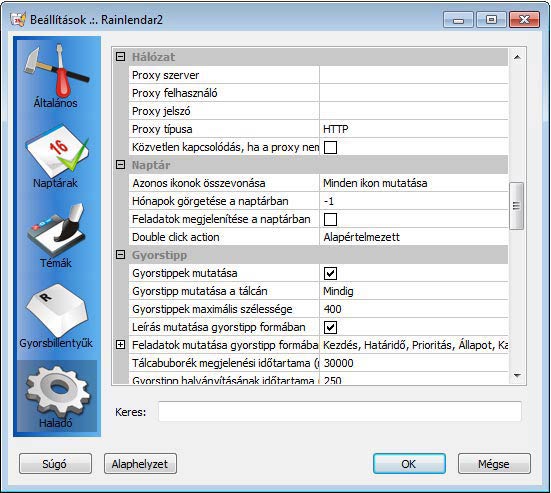Collapse the Hálózat section
This screenshot has height=493, width=551.
(x=120, y=57)
